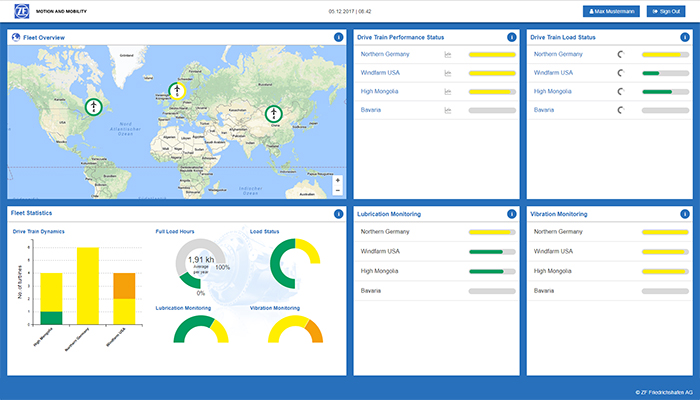Click the Northern Germany bar in Drive Train Dynamics
The width and height of the screenshot is (700, 400).
coord(88,286)
